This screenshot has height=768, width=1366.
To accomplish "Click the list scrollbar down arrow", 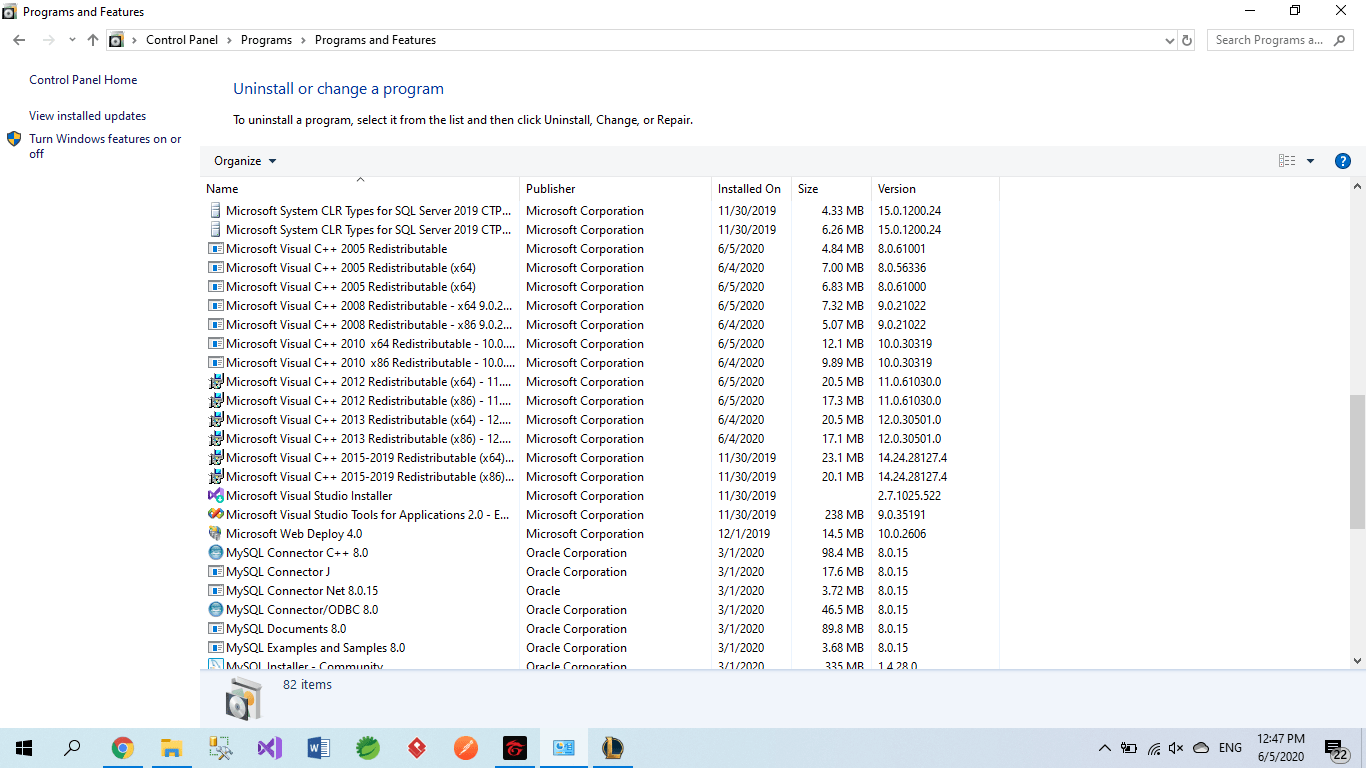I will click(x=1357, y=661).
